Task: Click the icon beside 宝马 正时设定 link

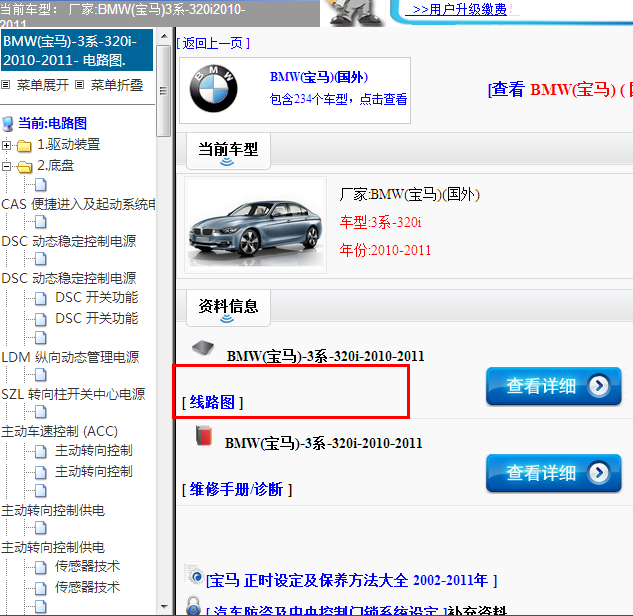Action: [x=194, y=575]
